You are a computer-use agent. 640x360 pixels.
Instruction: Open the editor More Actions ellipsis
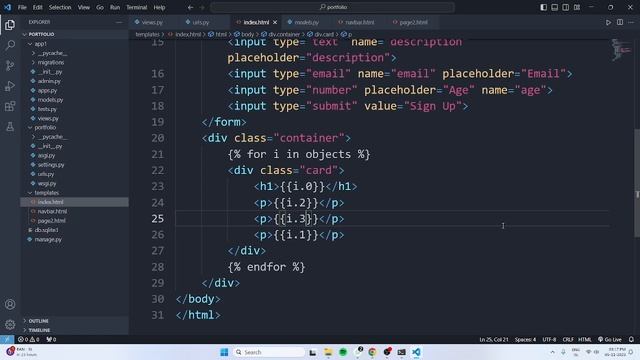pos(631,22)
